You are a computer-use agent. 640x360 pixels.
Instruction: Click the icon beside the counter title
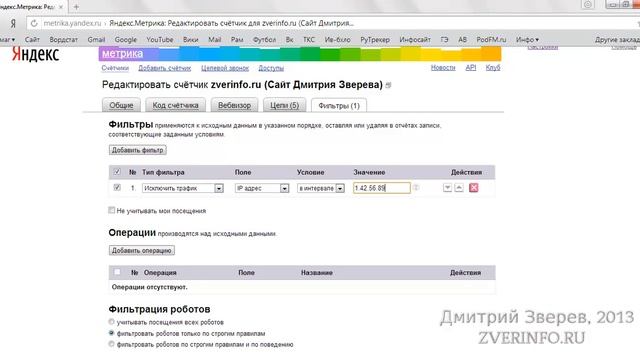[x=388, y=85]
